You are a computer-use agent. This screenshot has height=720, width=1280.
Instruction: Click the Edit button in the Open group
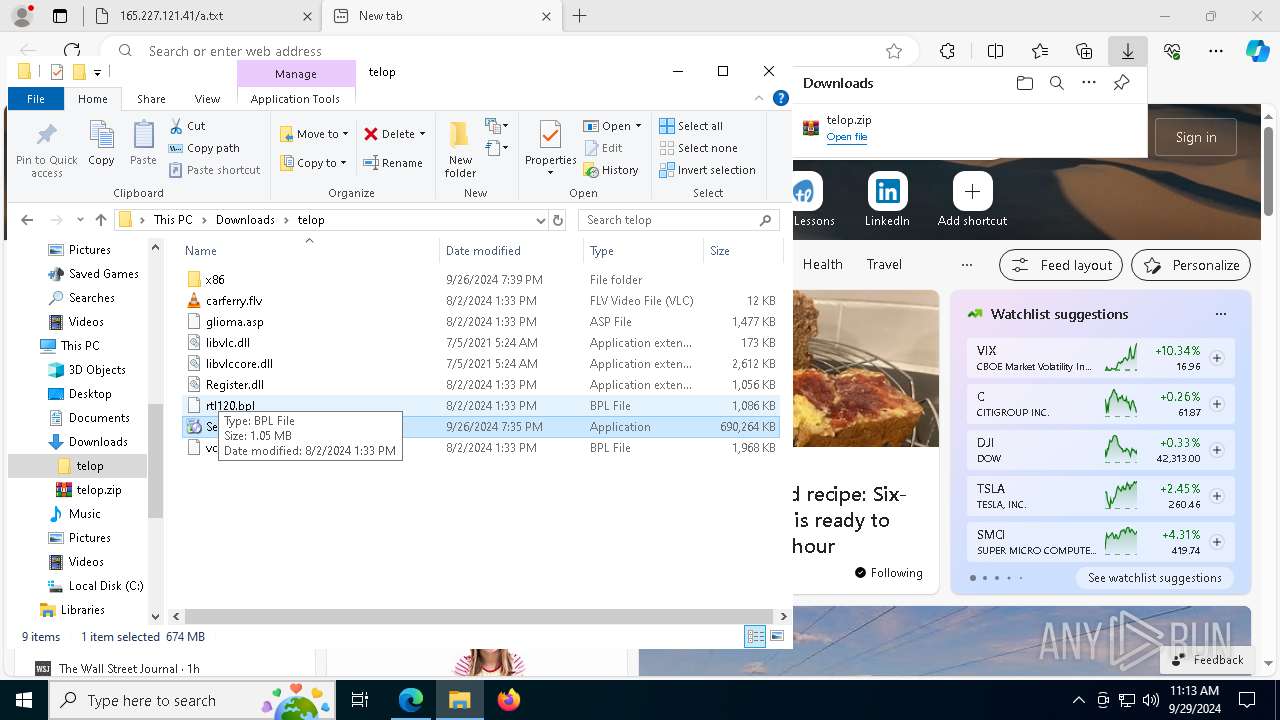tap(603, 148)
